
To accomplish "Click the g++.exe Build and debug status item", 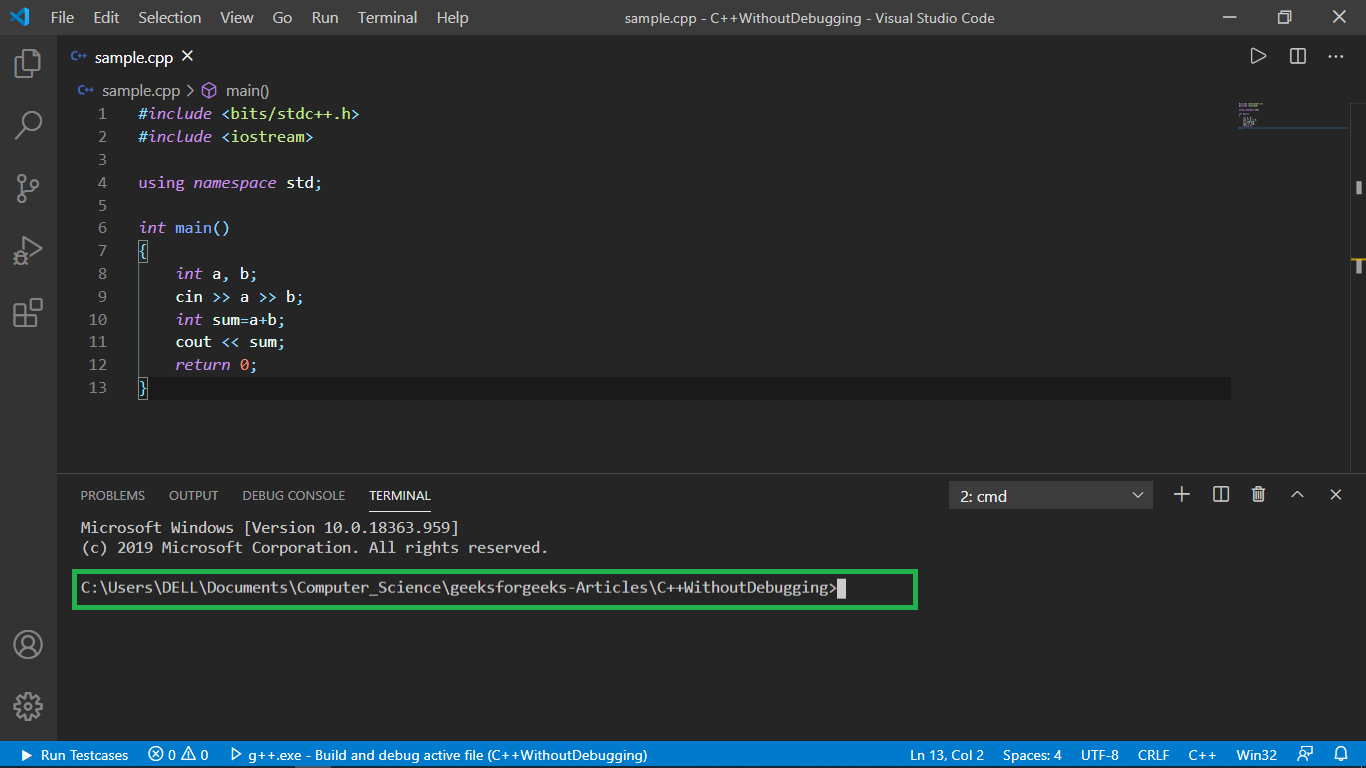I will 438,755.
